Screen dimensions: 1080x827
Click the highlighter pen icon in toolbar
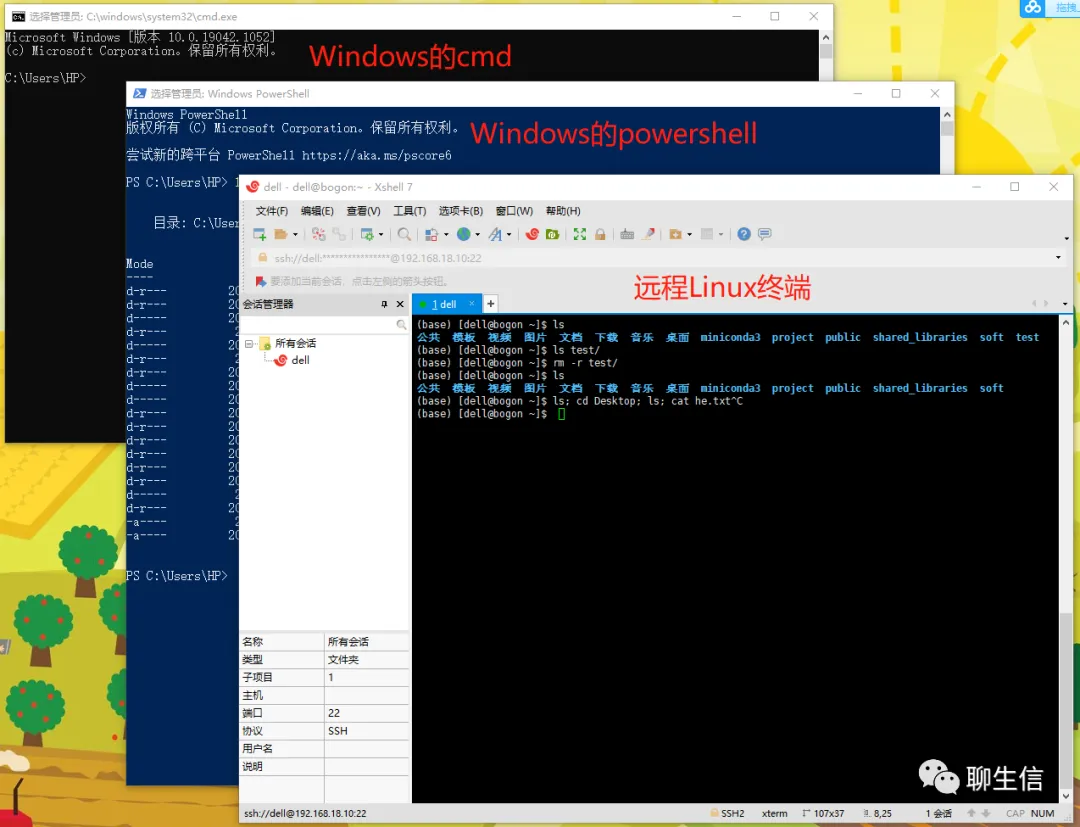click(647, 234)
